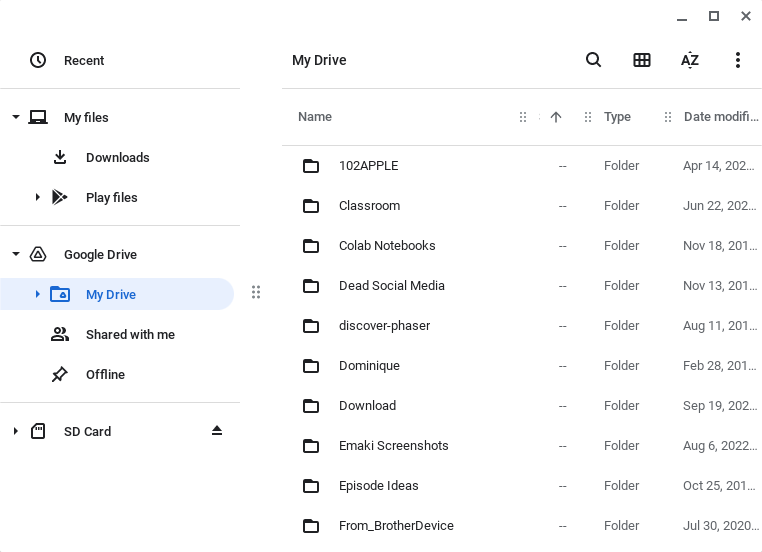Screen dimensions: 762x552
Task: Collapse the Google Drive tree
Action: point(16,254)
